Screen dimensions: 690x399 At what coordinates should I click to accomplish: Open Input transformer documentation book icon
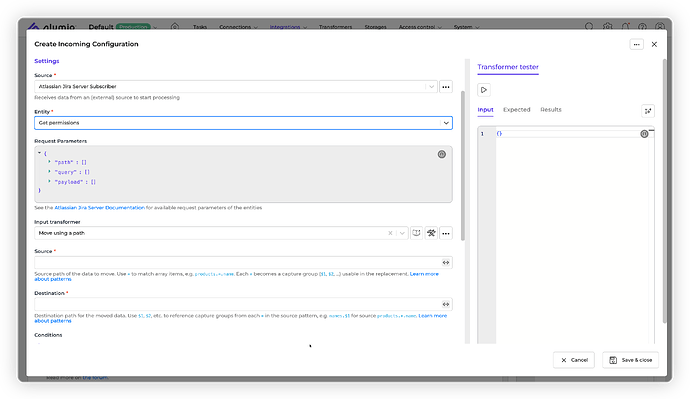(416, 233)
